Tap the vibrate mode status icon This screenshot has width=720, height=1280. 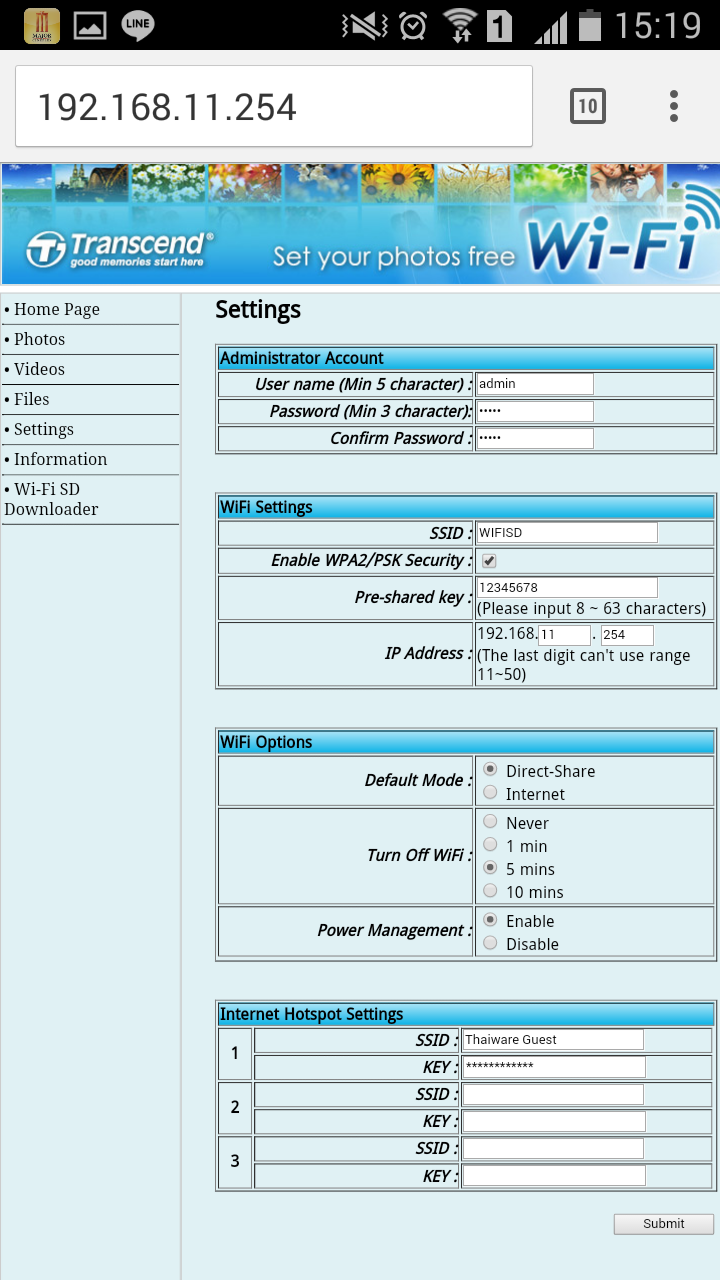[x=364, y=25]
